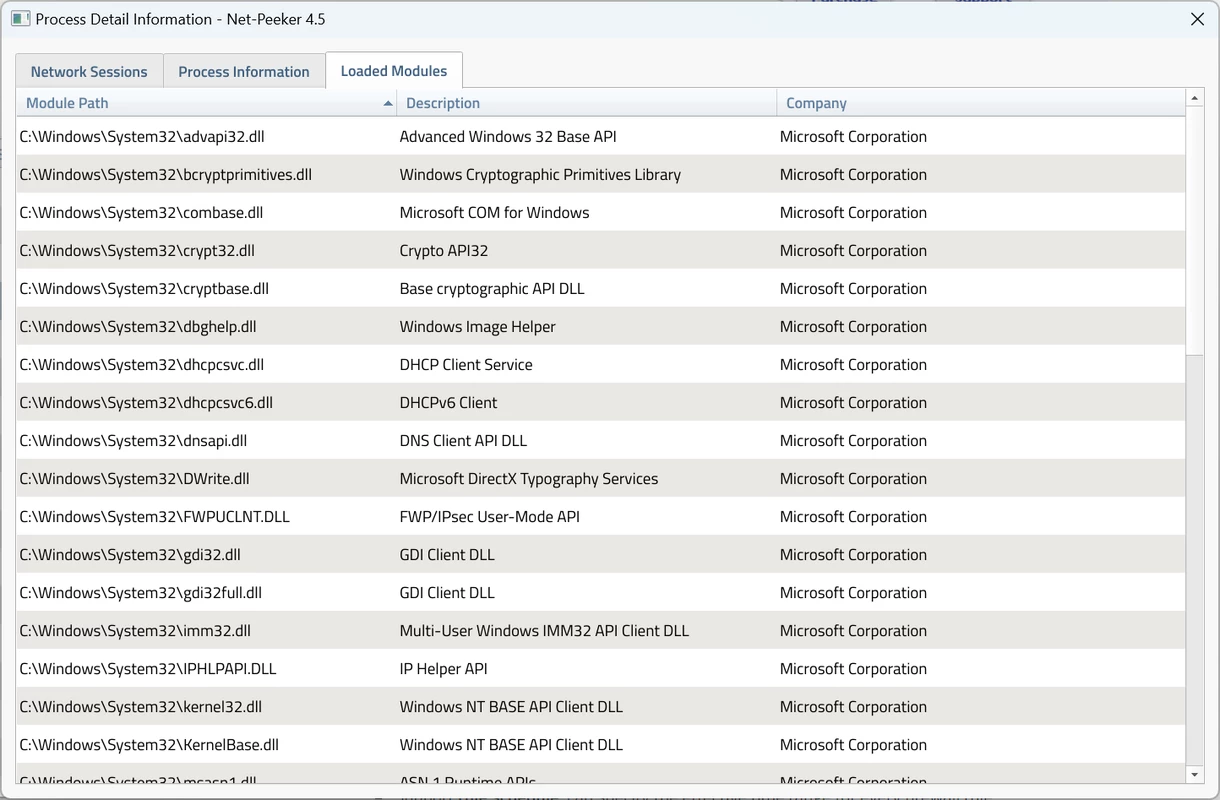
Task: Switch to the Network Sessions tab
Action: tap(89, 72)
